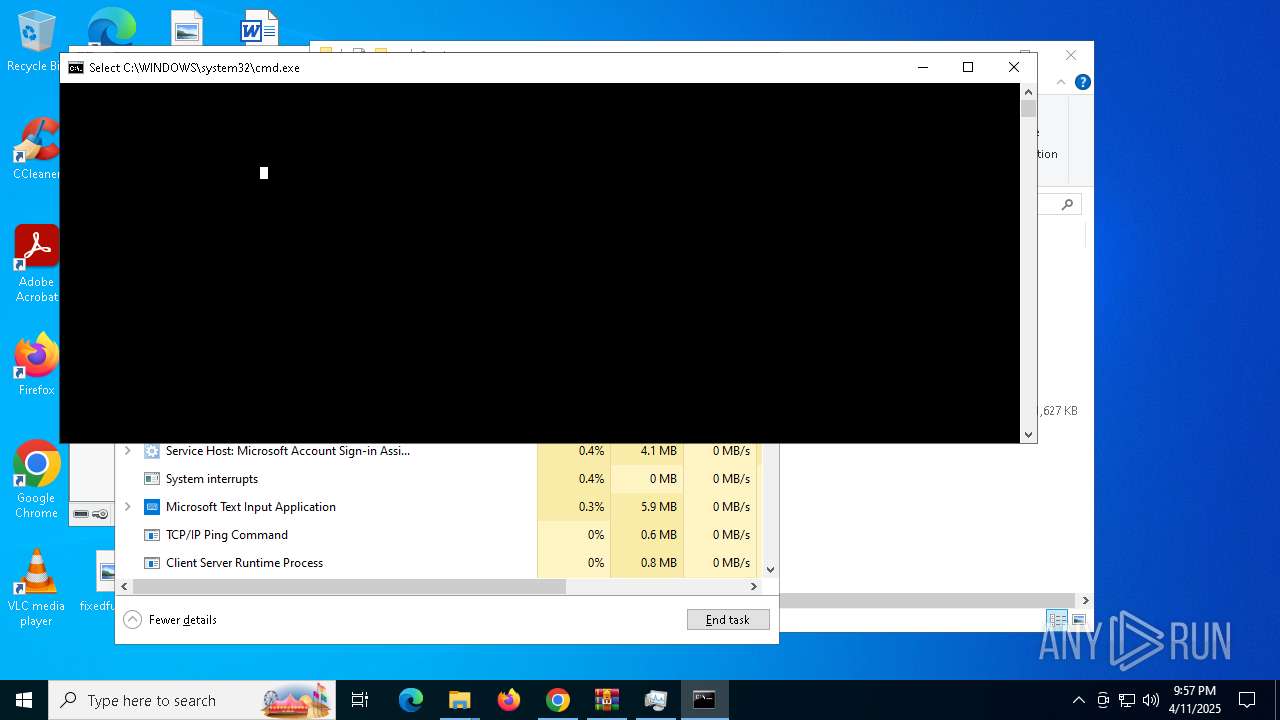1280x720 pixels.
Task: Show hidden tray icons chevron
Action: [1078, 700]
